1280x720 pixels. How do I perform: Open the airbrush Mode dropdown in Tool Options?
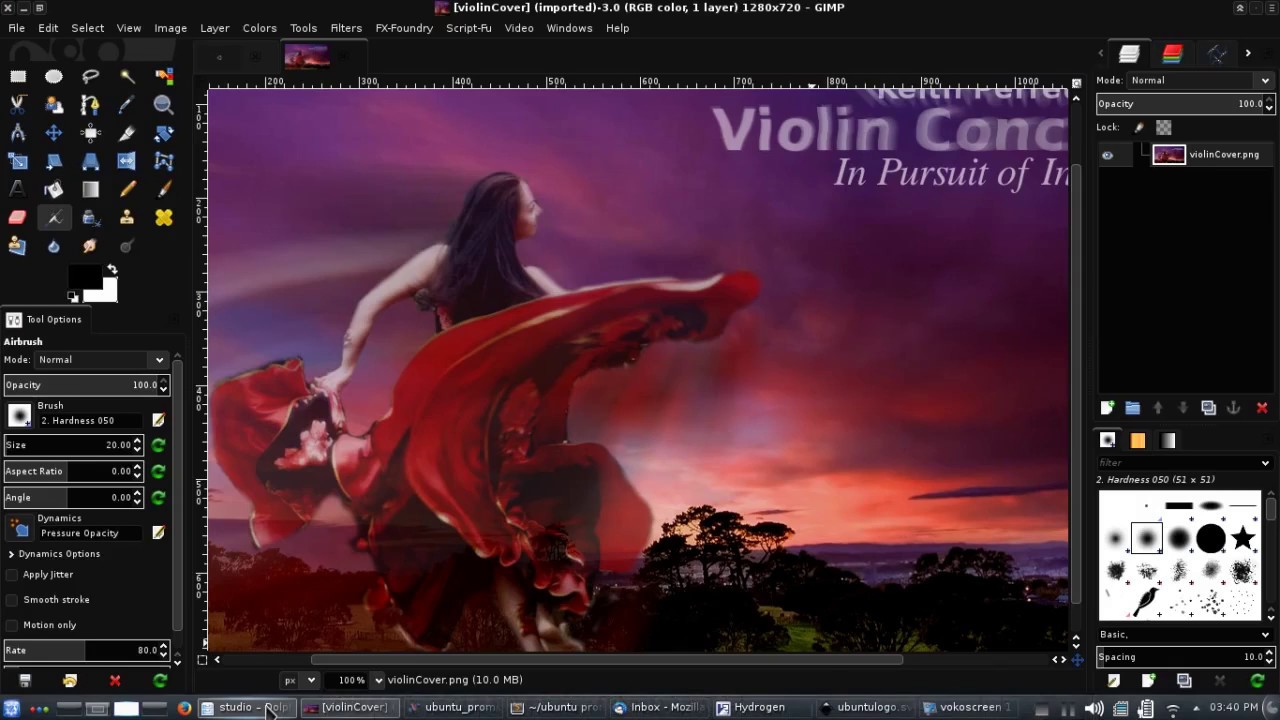[101, 360]
